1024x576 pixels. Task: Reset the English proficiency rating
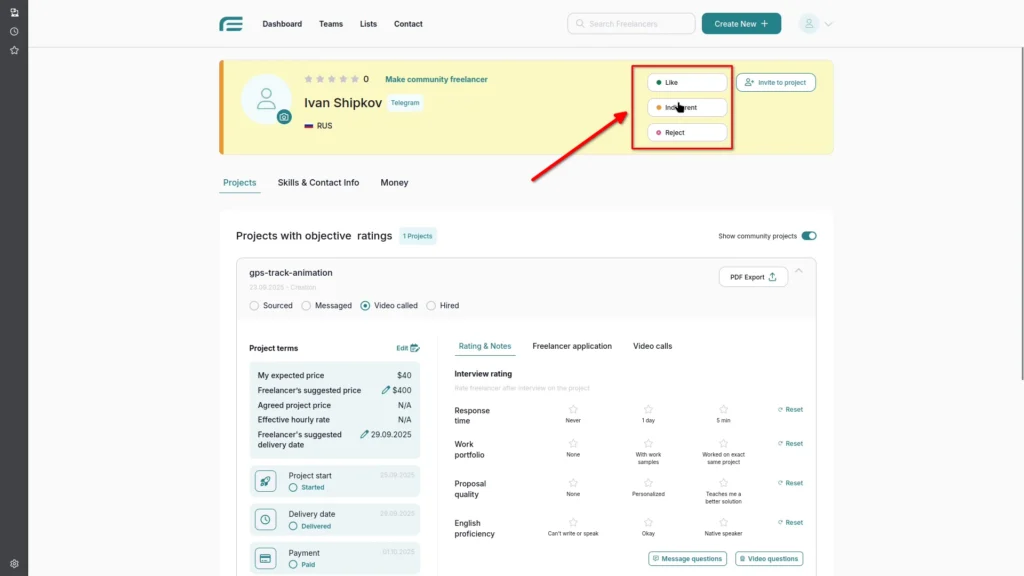790,522
